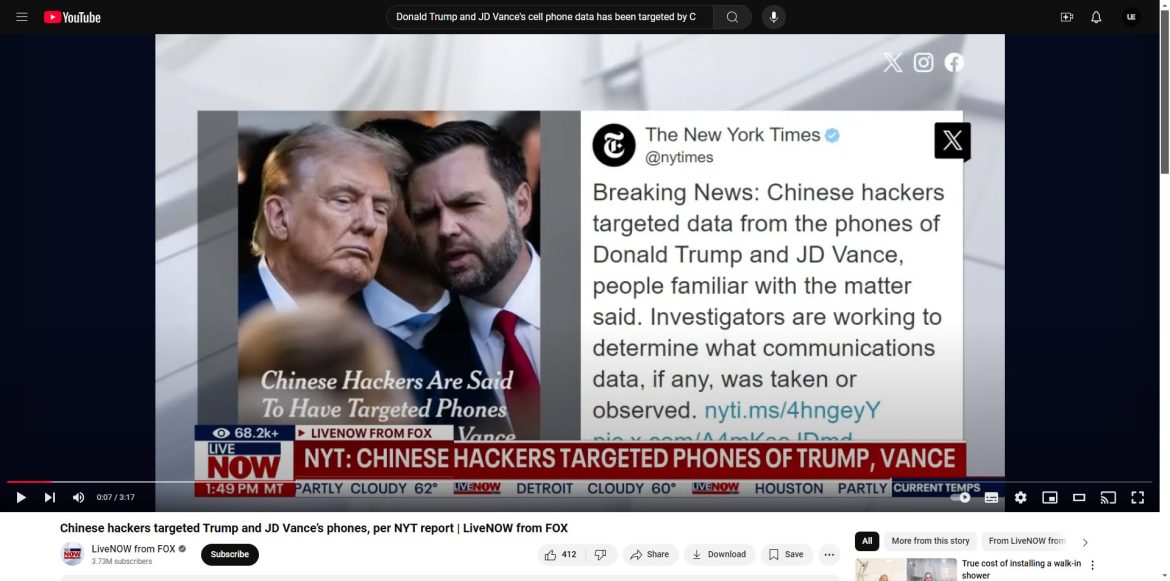Select 'More from this story' chip
Screen dimensions: 1170x581
pyautogui.click(x=930, y=541)
